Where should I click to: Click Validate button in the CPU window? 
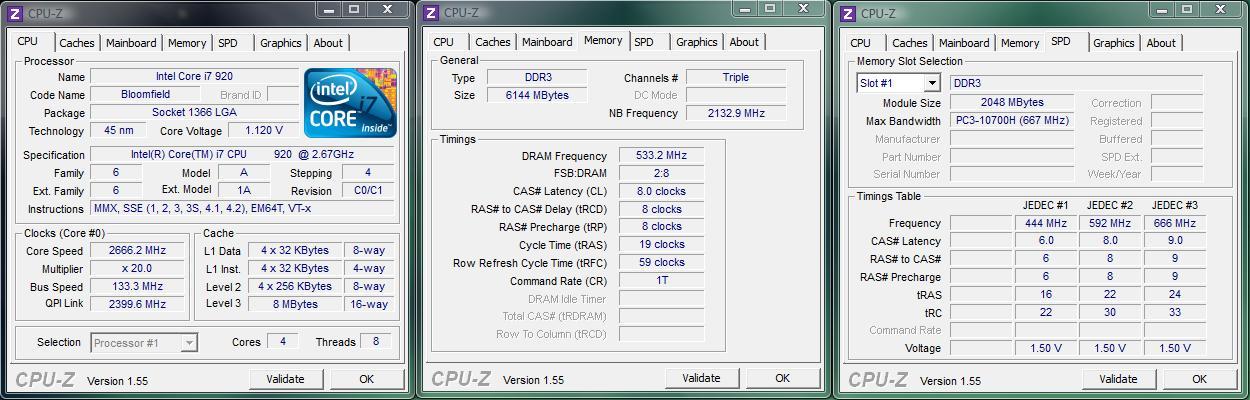[x=285, y=379]
